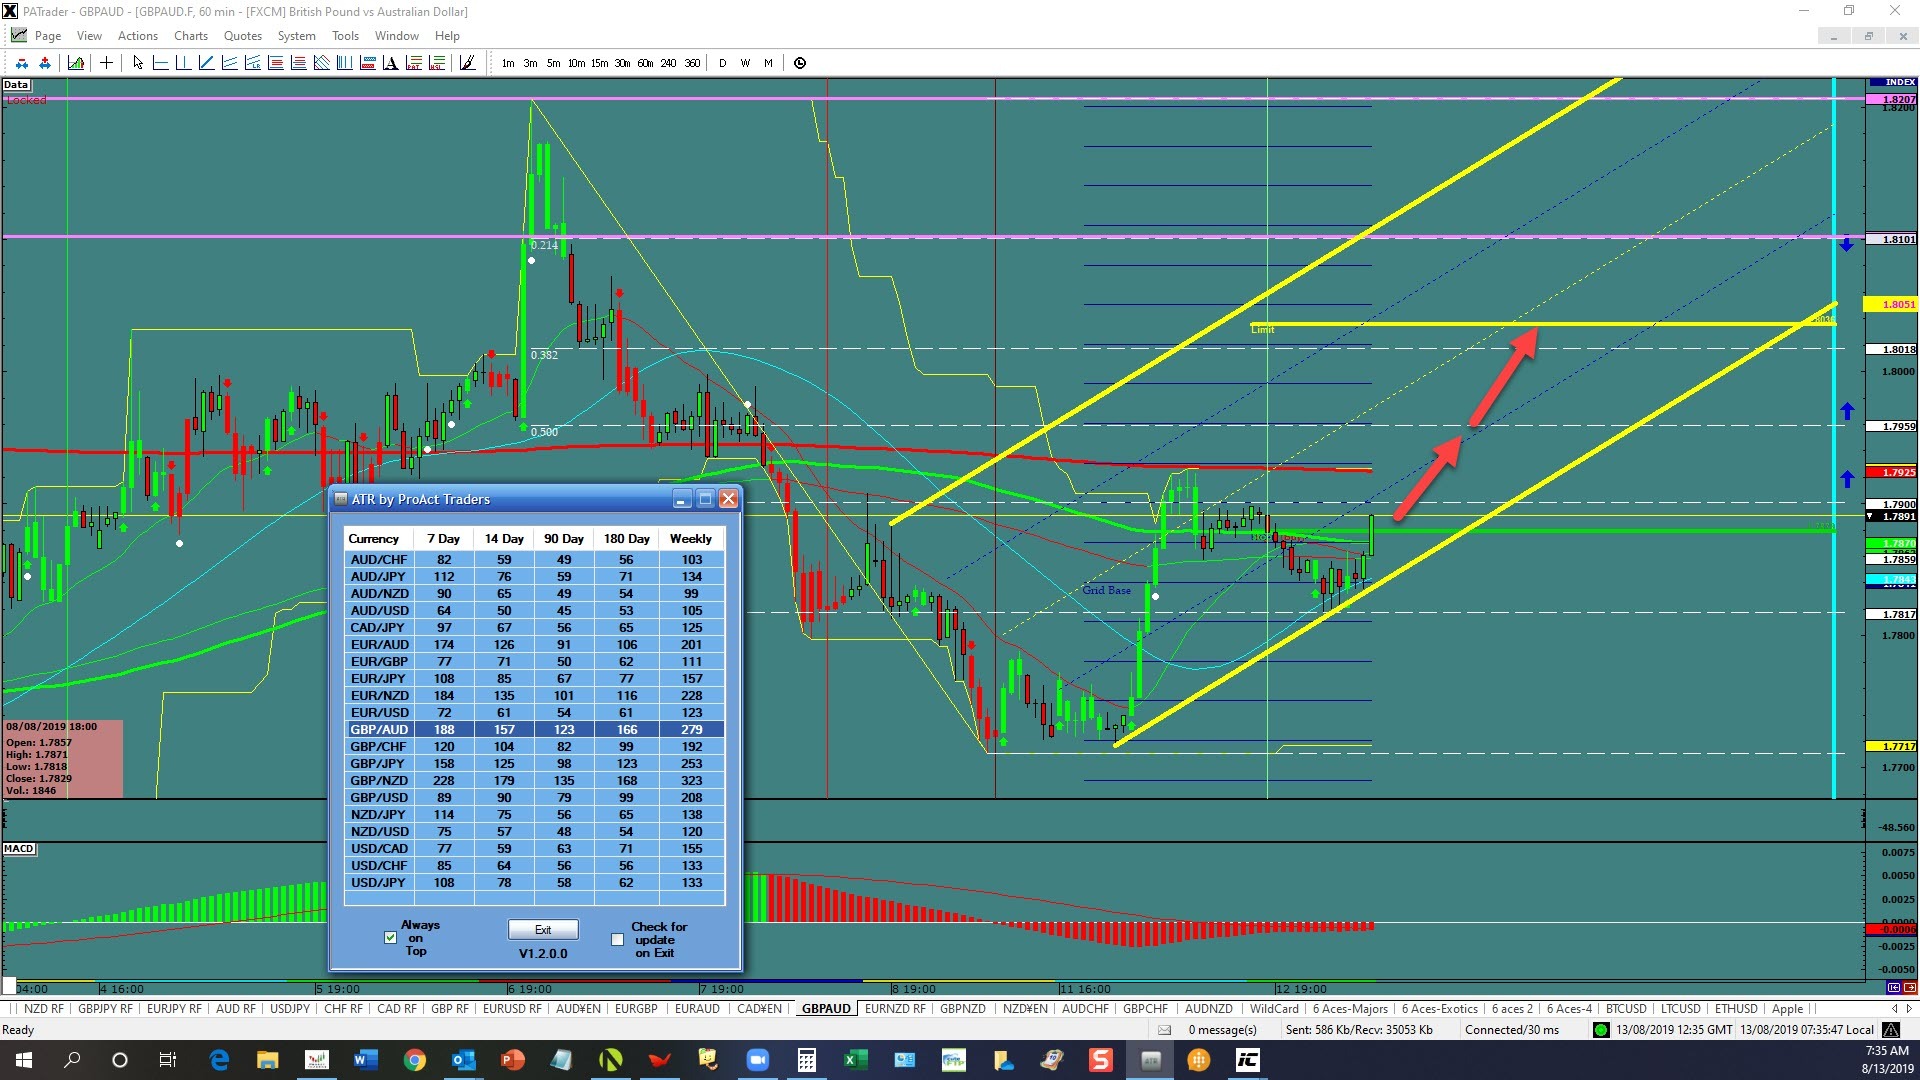Switch to the EURAUD chart tab

697,1009
